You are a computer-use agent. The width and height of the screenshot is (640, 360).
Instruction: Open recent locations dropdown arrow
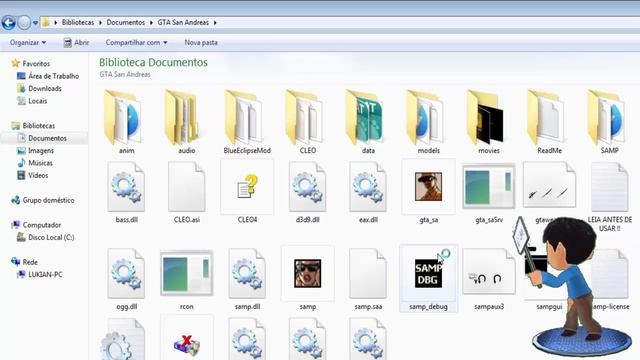(35, 23)
